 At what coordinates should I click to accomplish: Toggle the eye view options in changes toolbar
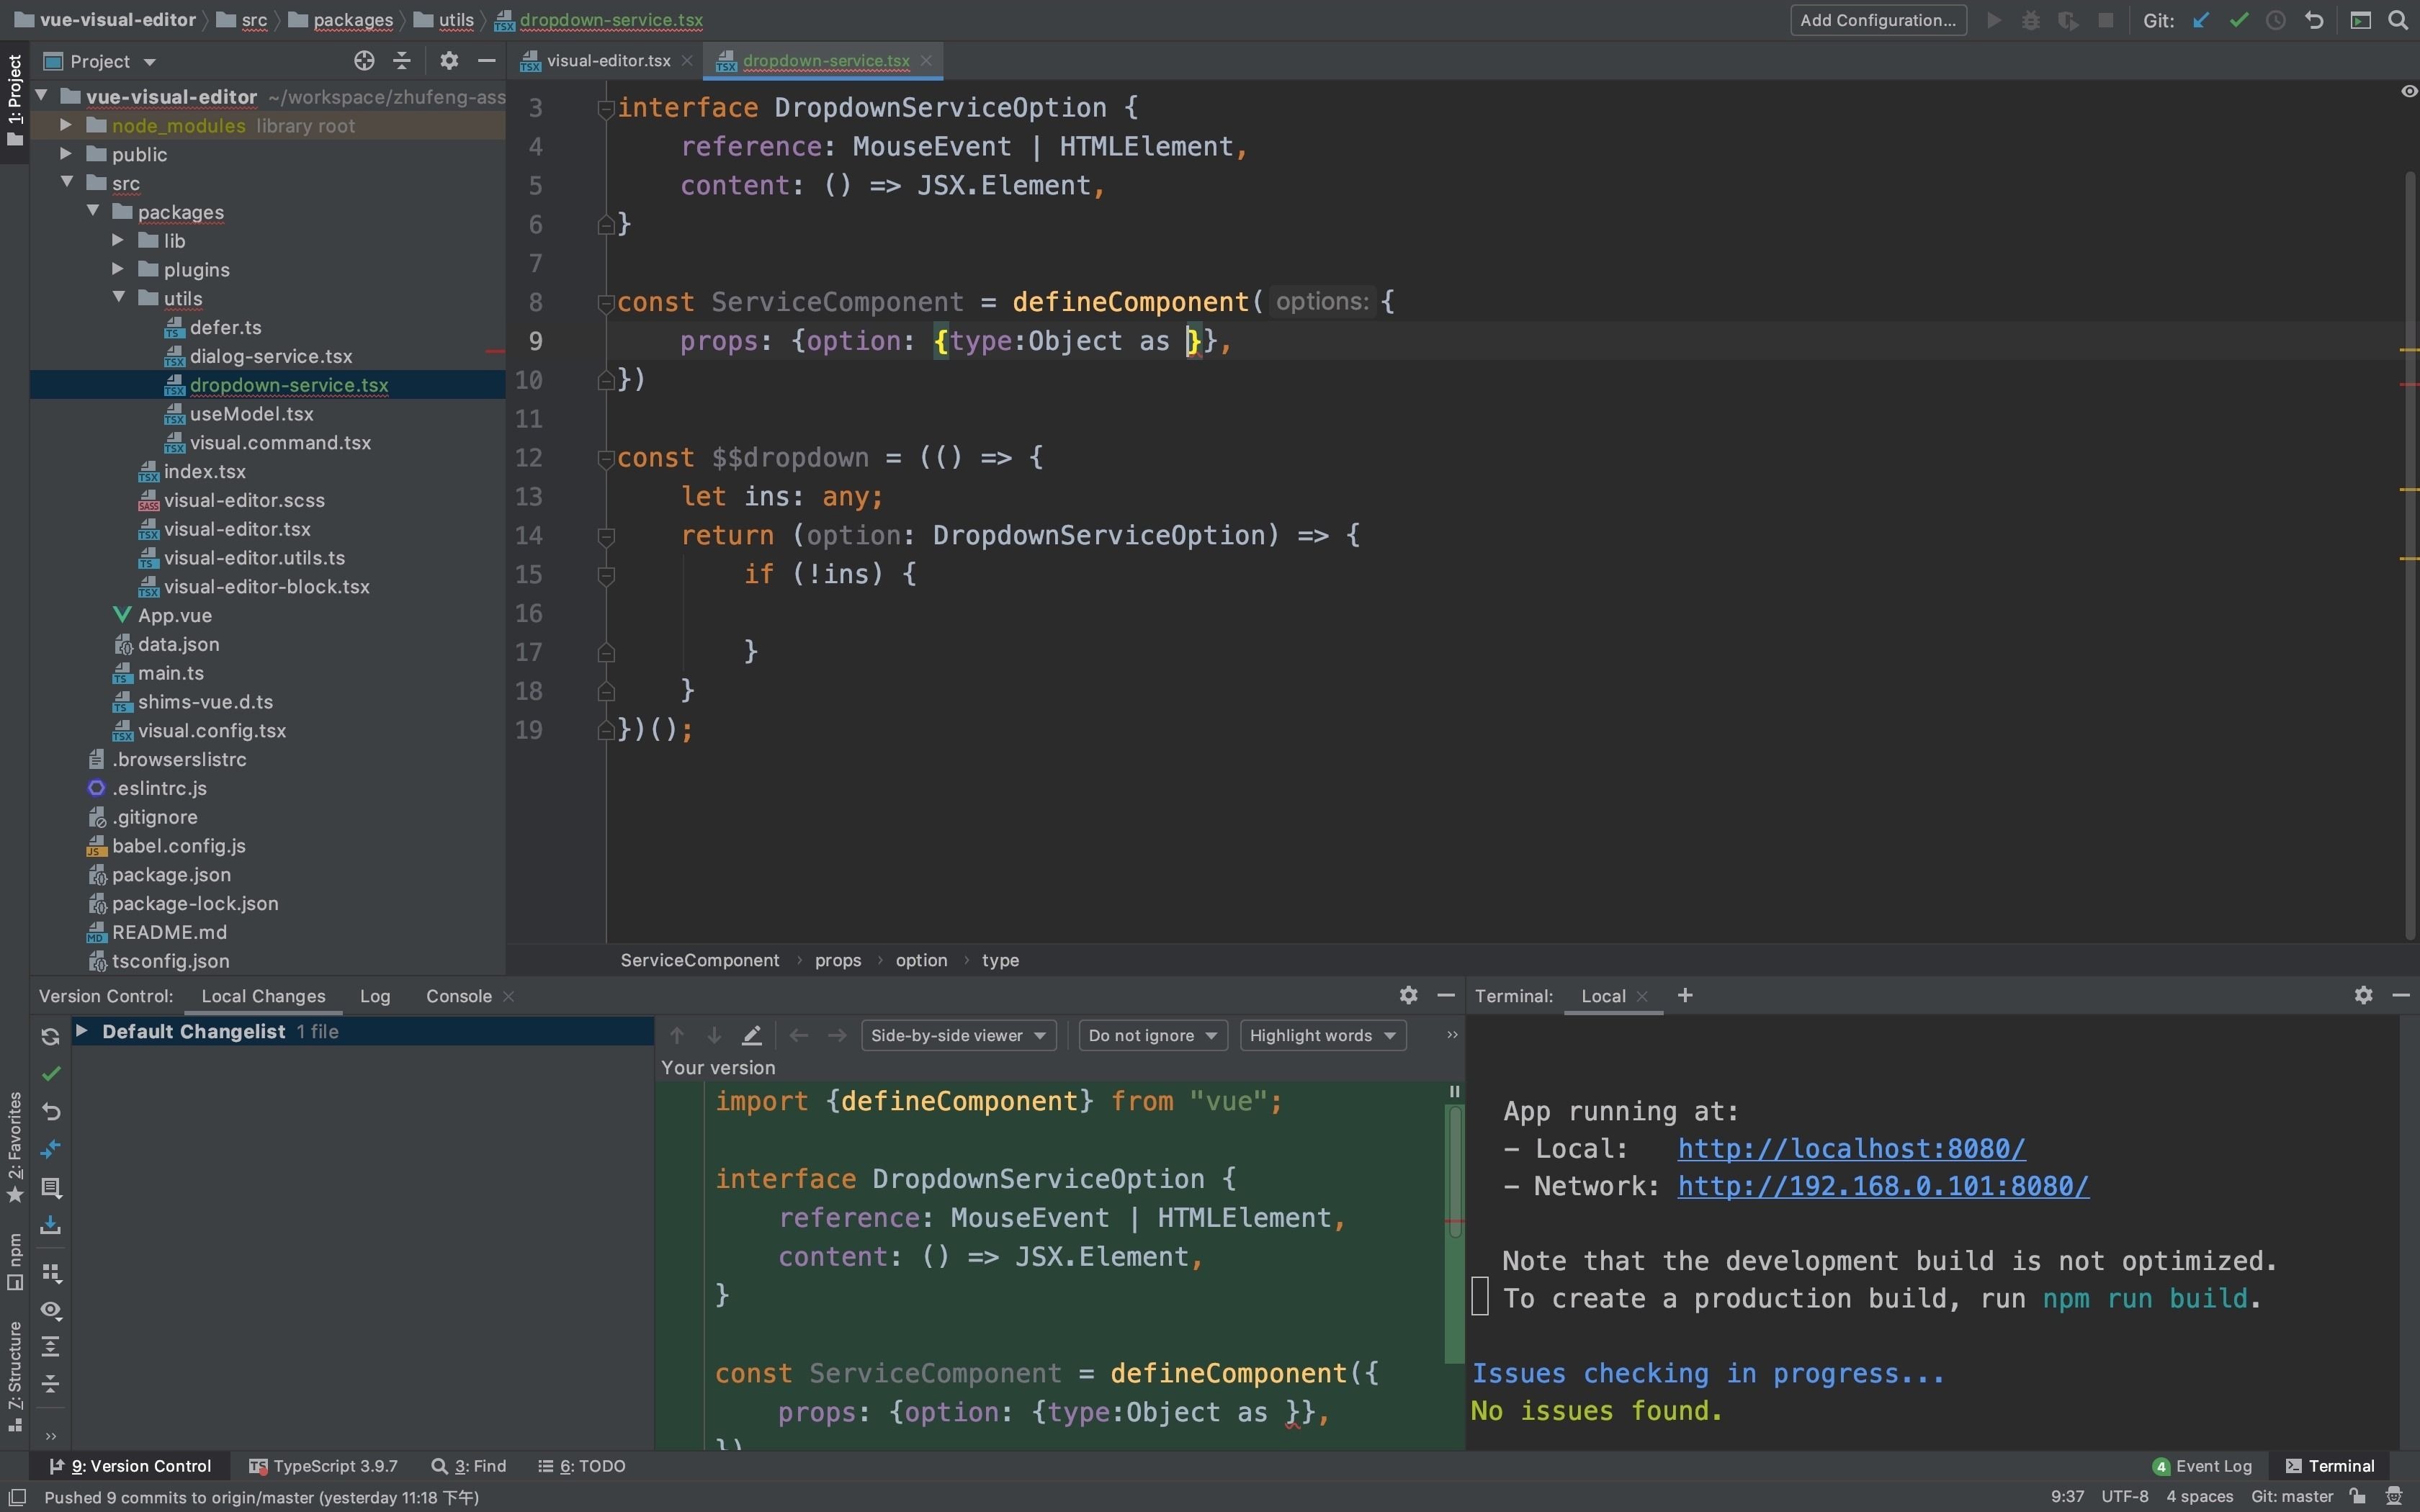point(51,1310)
